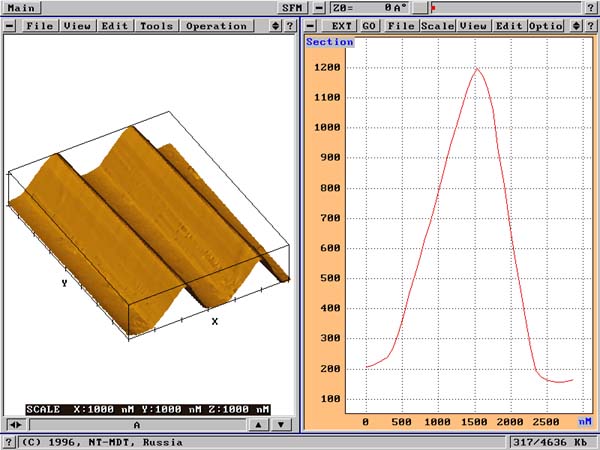Open the Operation menu
Image resolution: width=600 pixels, height=450 pixels.
[215, 25]
